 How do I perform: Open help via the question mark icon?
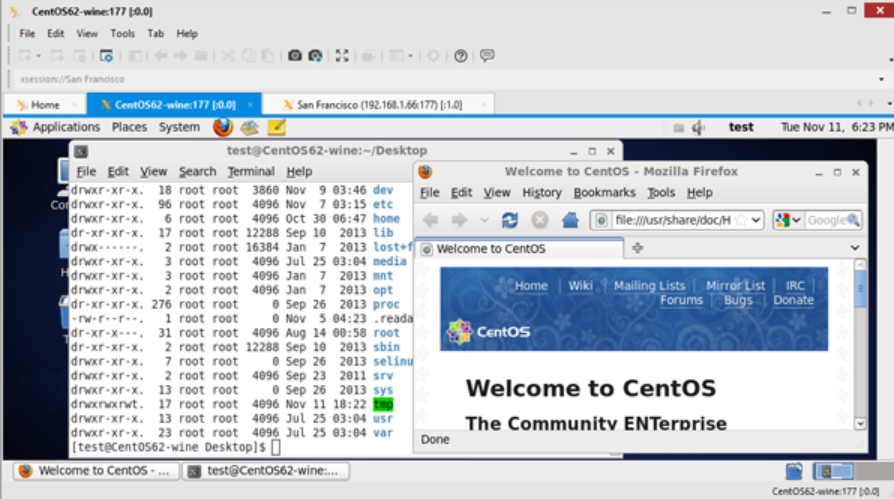click(461, 56)
